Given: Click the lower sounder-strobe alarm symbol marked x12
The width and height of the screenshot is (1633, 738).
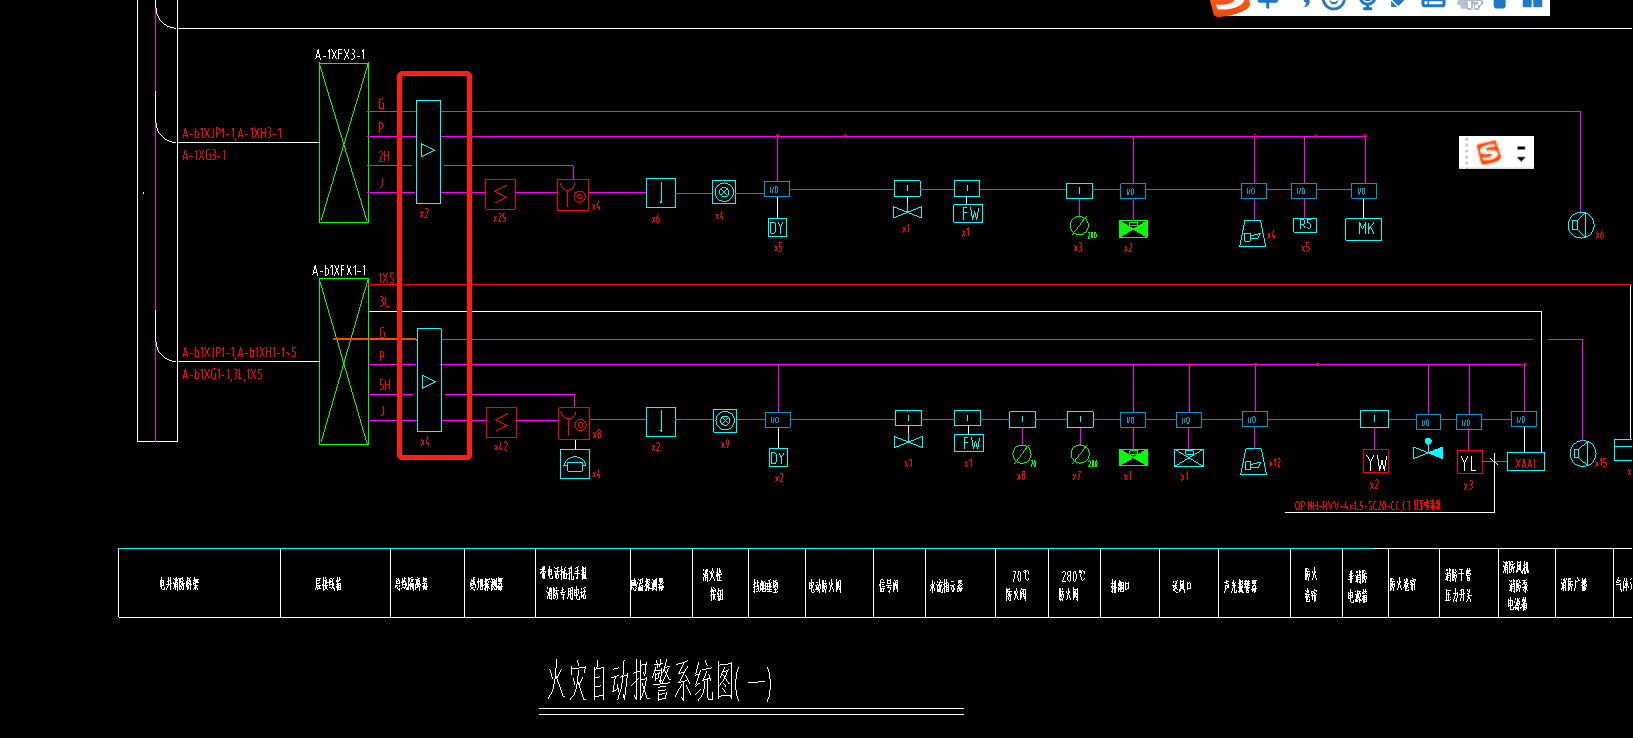Looking at the screenshot, I should [x=1254, y=462].
